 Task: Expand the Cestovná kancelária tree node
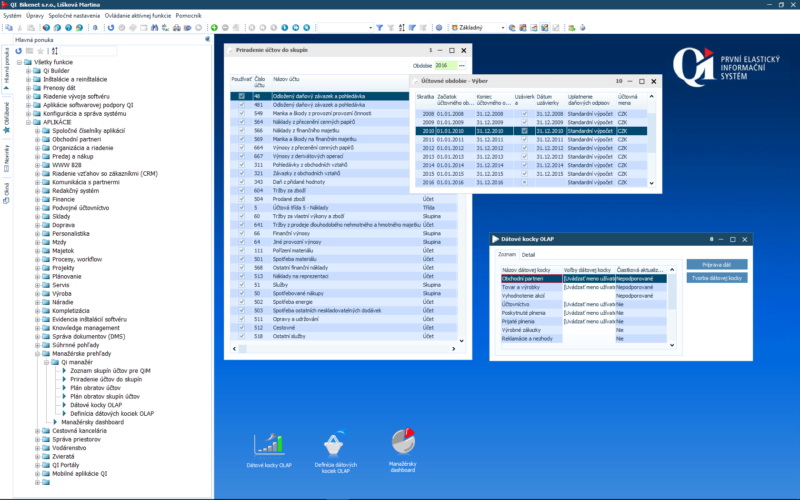point(37,431)
